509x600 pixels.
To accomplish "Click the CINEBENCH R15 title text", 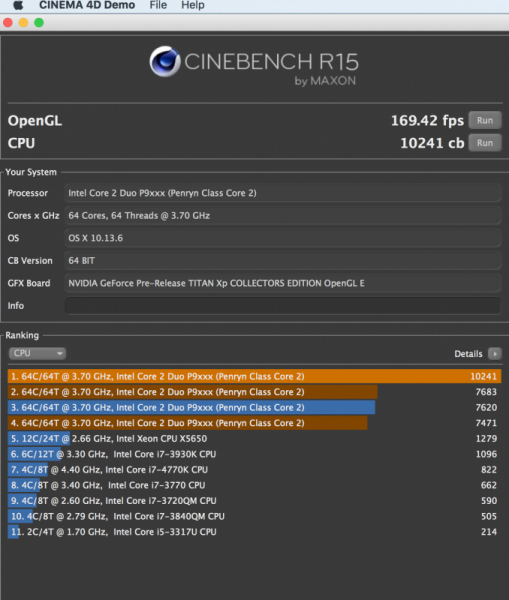I will tap(271, 62).
